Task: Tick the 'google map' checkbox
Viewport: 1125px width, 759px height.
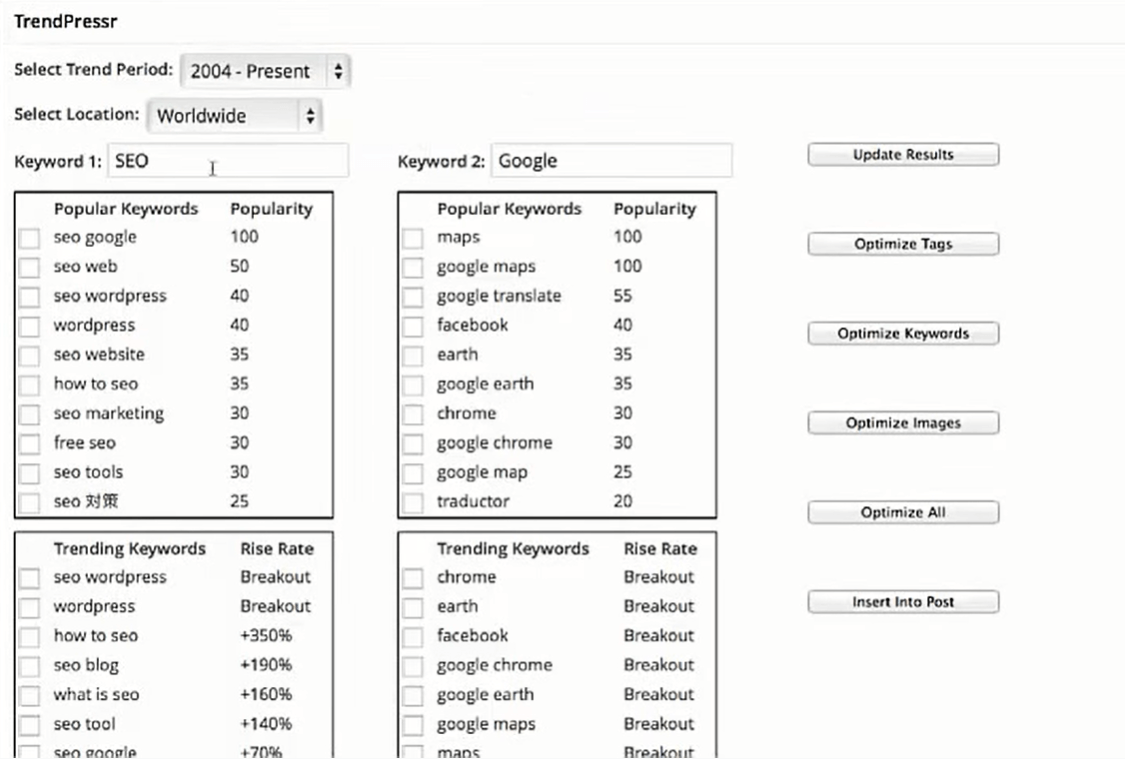Action: point(413,473)
